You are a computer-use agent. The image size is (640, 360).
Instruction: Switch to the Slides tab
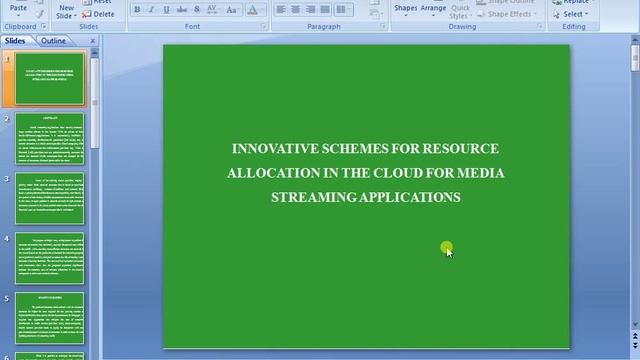pos(15,41)
